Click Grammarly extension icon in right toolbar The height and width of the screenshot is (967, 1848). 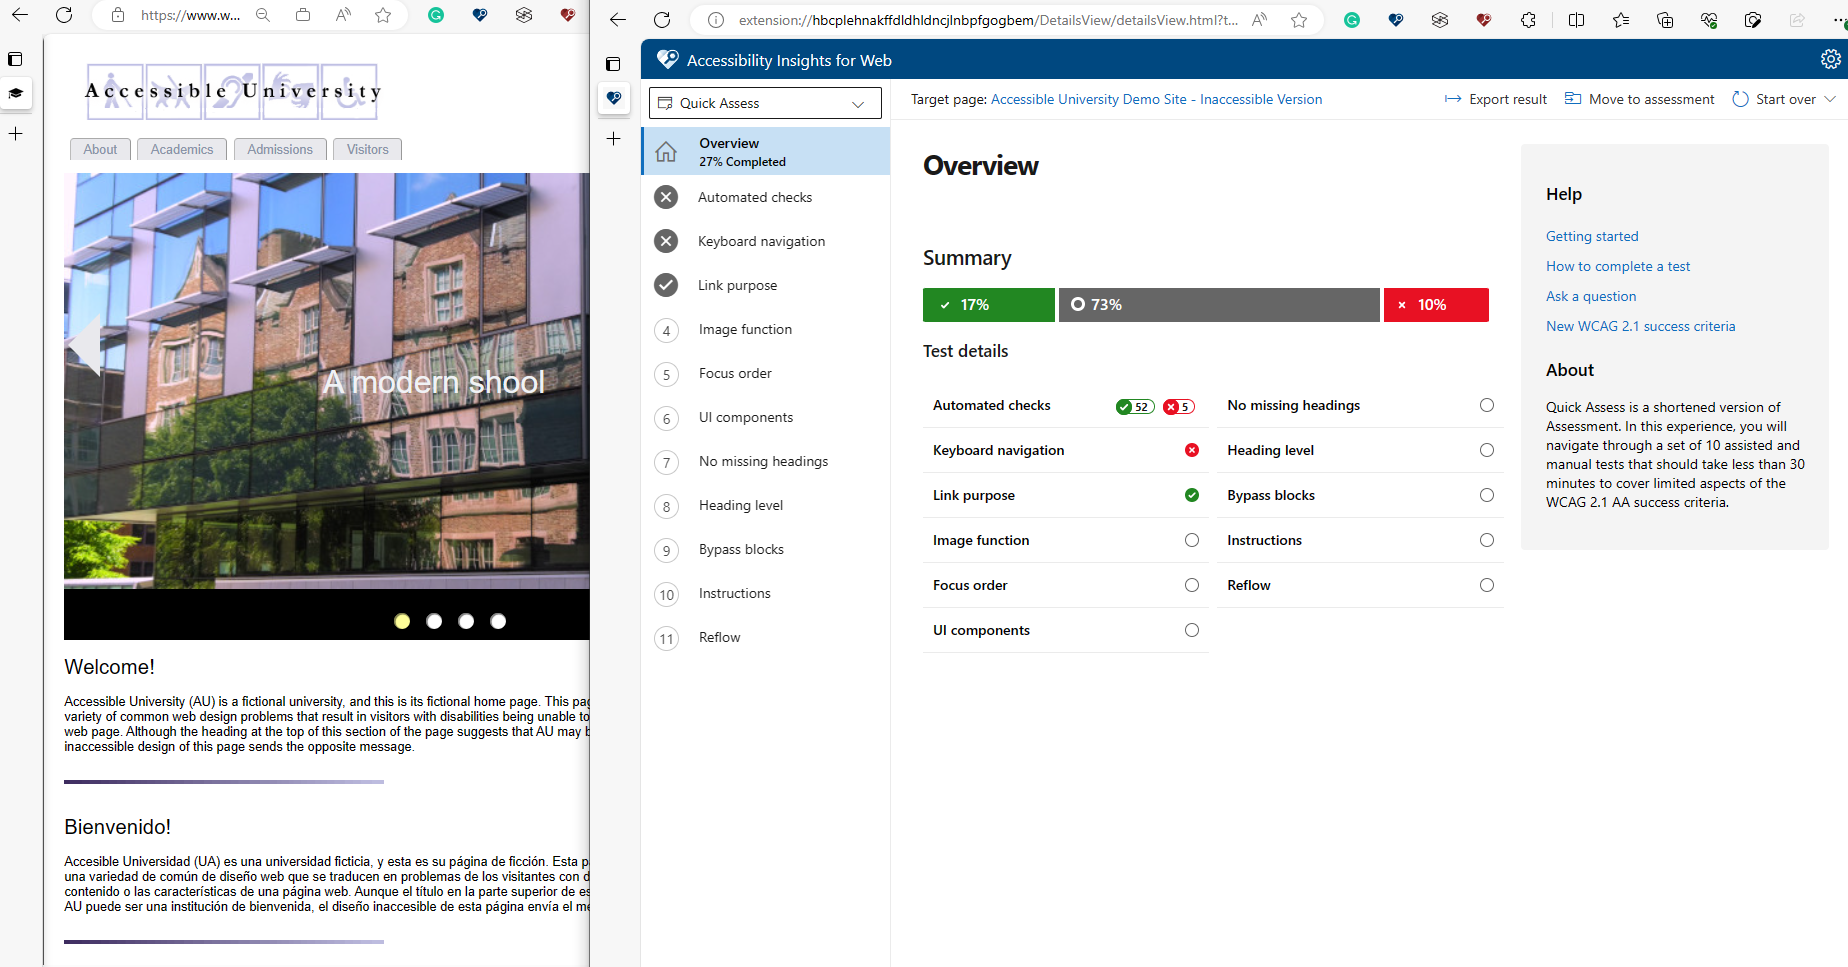click(x=1352, y=20)
